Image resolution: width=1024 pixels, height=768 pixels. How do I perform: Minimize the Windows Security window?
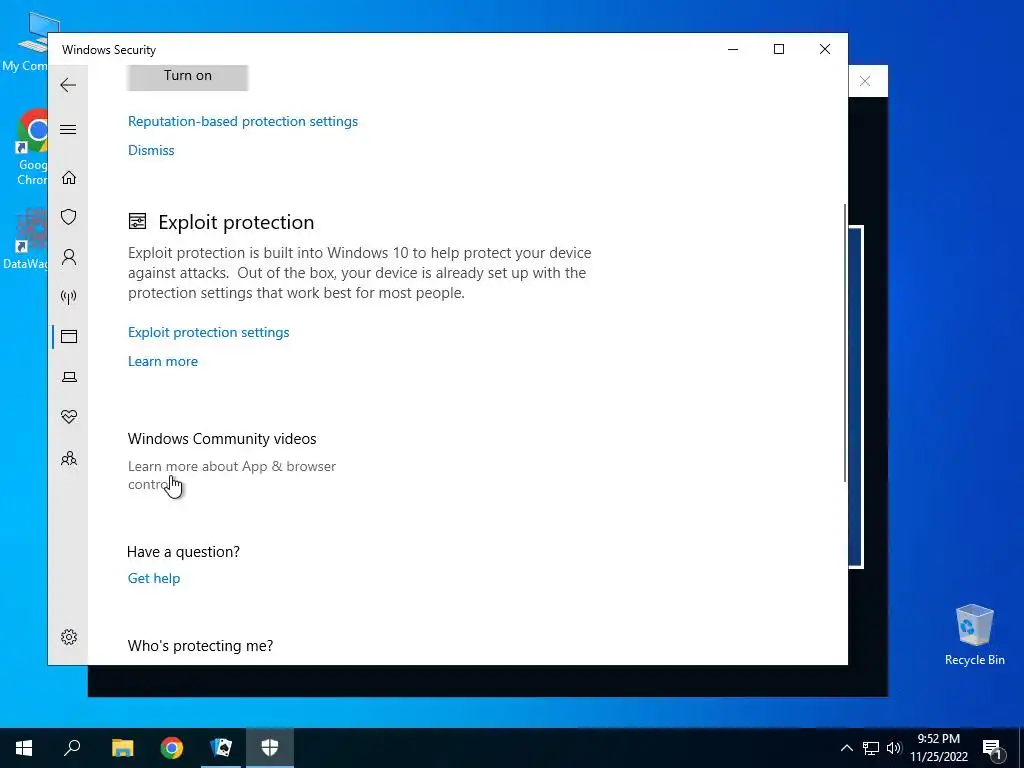coord(733,50)
